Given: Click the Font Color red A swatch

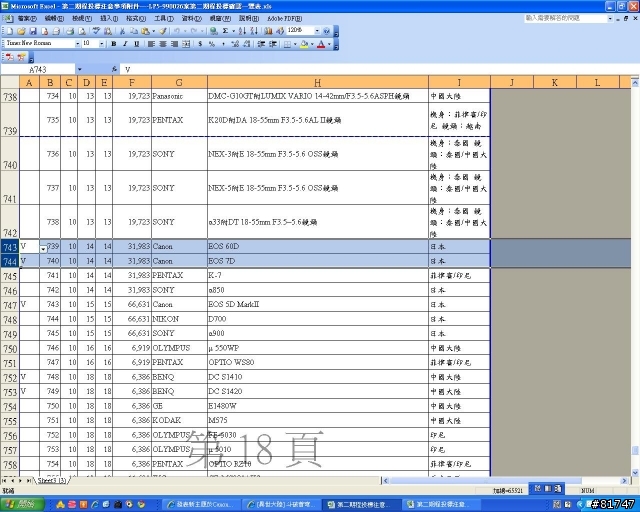Looking at the screenshot, I should [x=321, y=44].
